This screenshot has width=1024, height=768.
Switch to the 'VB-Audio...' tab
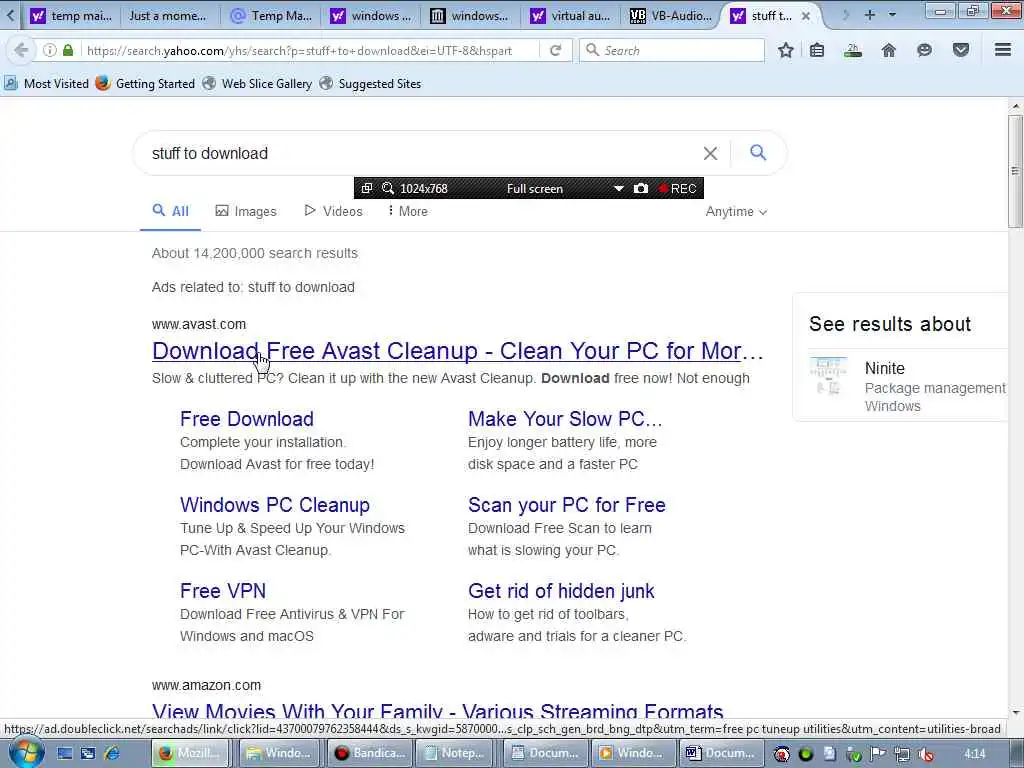click(x=671, y=16)
